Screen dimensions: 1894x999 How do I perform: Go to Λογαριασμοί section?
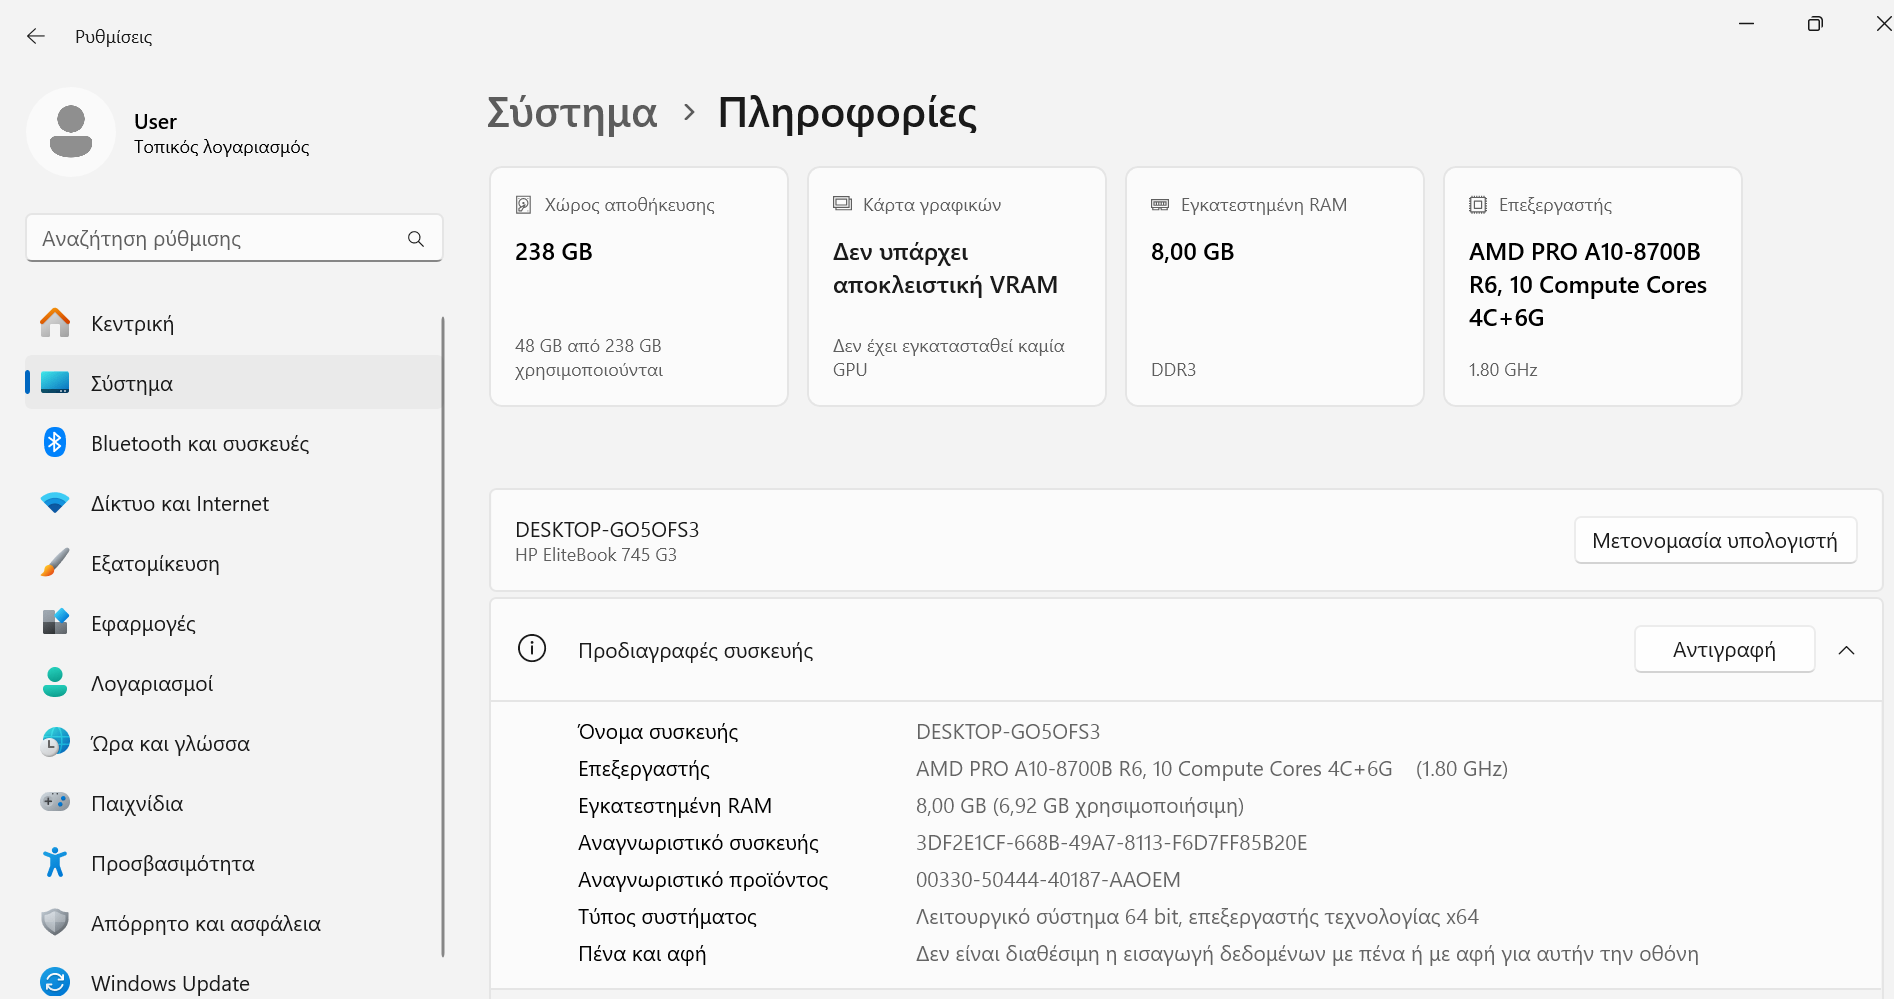point(234,683)
